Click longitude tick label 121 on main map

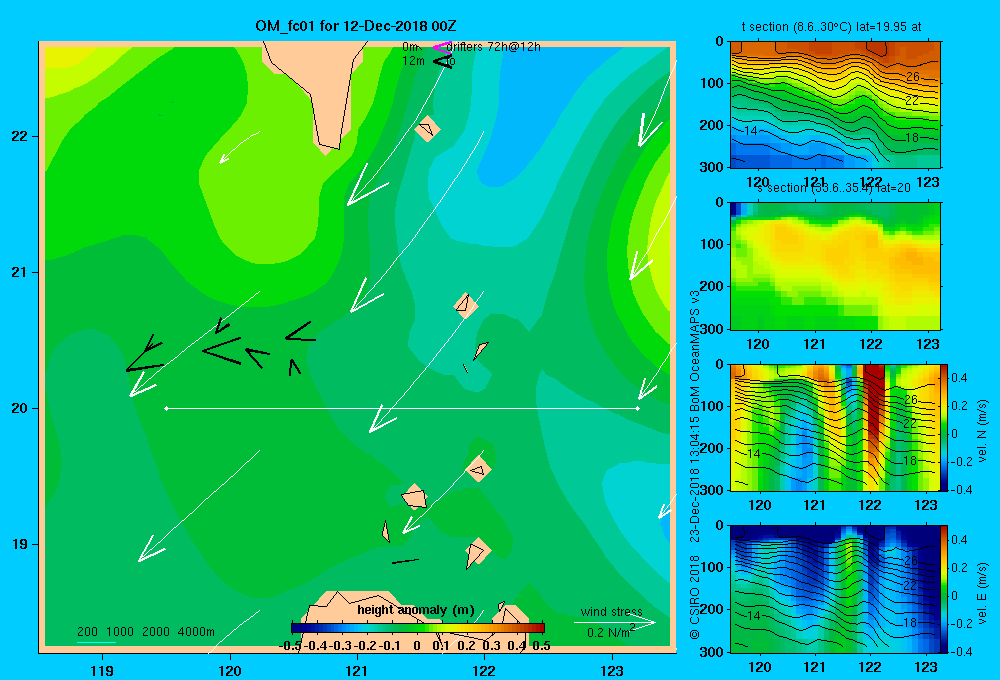357,670
